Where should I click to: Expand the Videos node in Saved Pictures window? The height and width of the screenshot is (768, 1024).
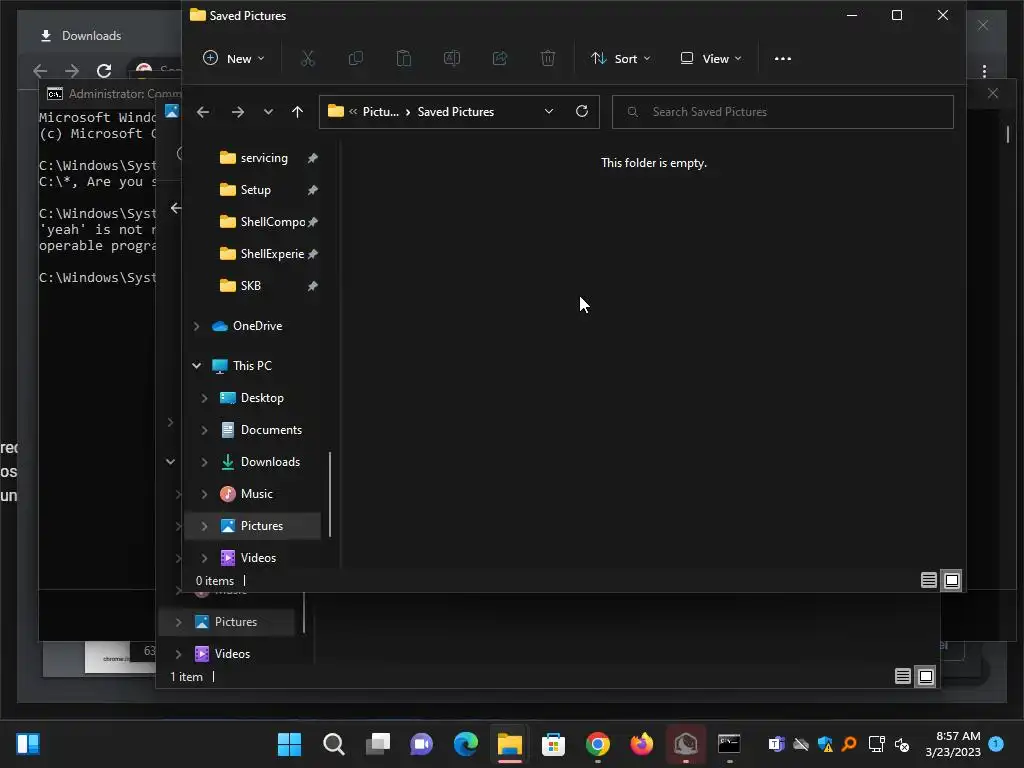[x=204, y=558]
